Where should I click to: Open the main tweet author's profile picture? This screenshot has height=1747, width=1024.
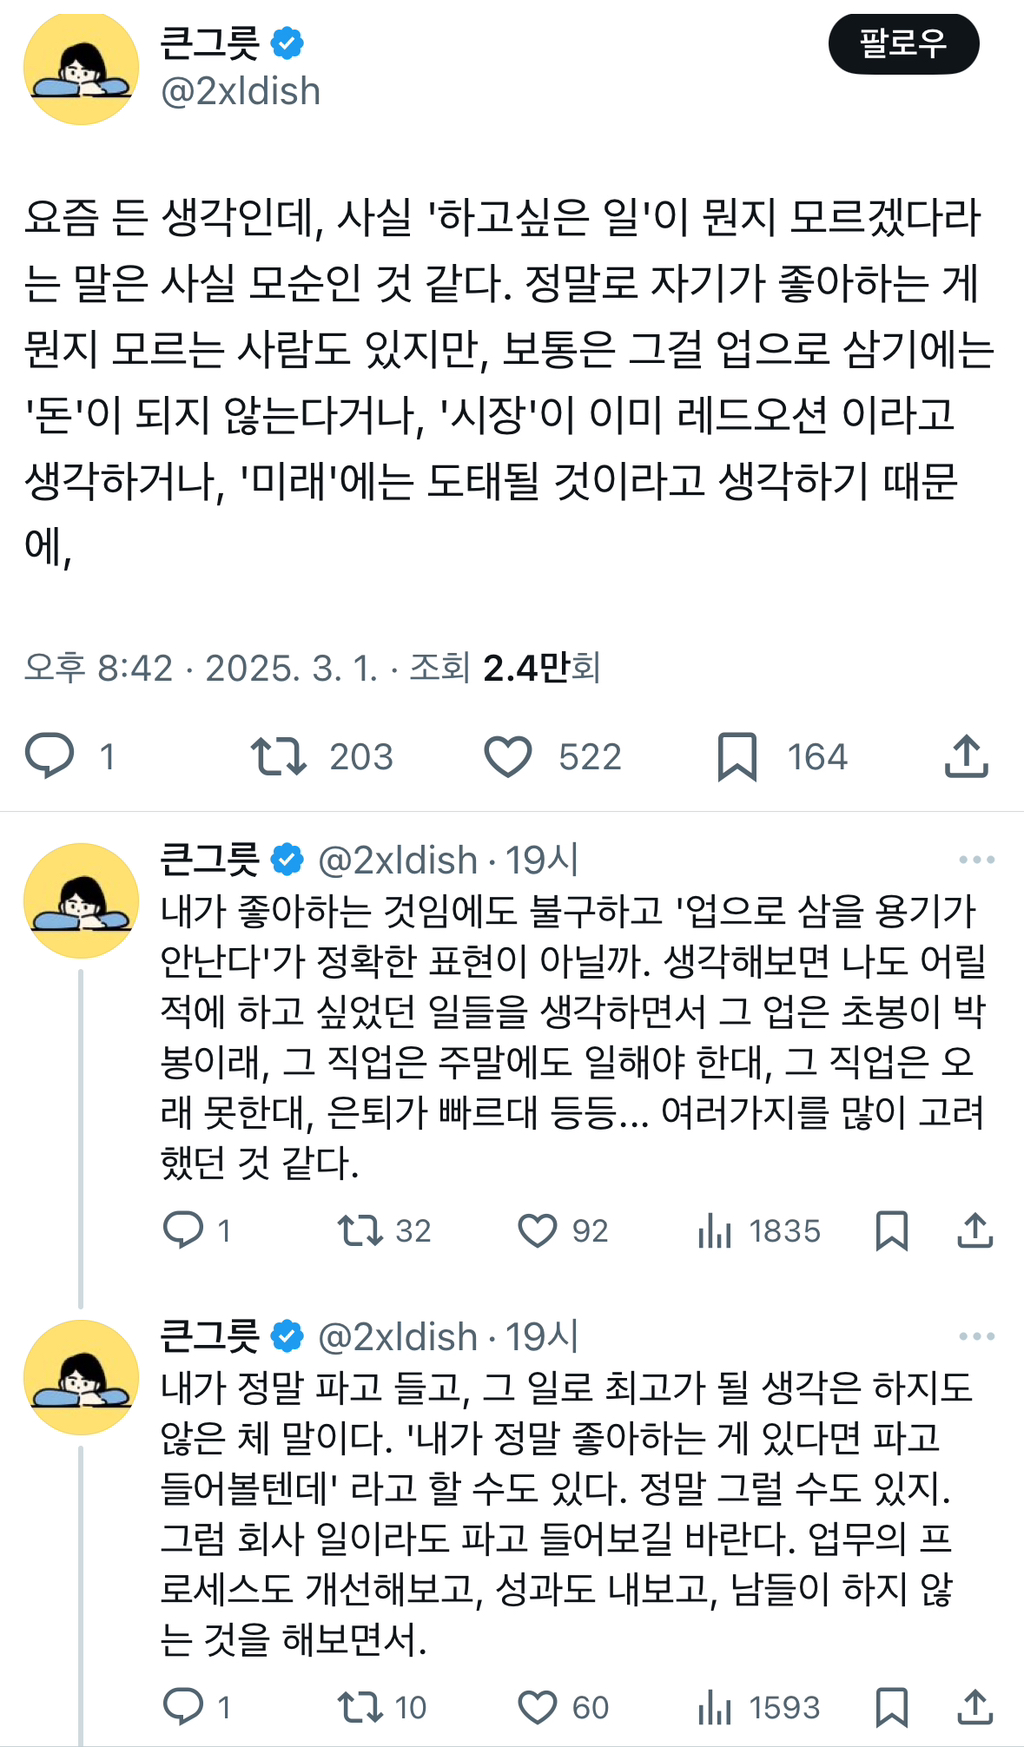[81, 67]
